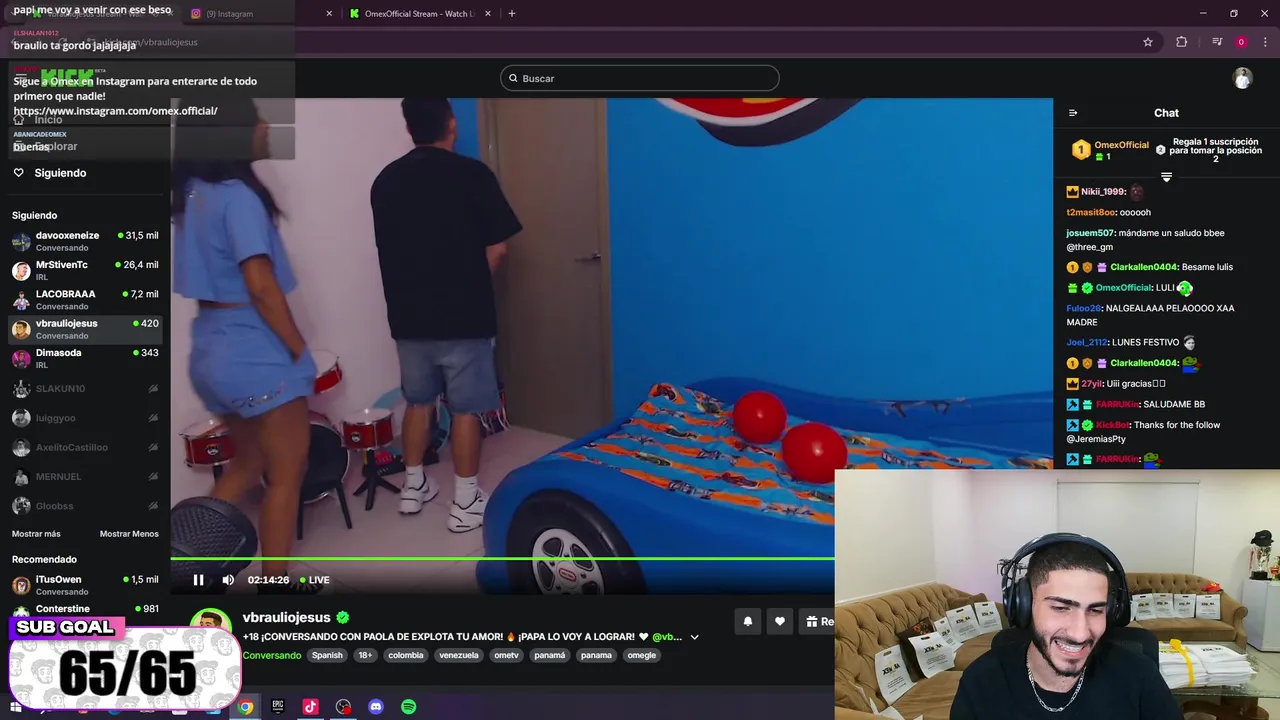Image resolution: width=1280 pixels, height=720 pixels.
Task: Toggle follow heart for vbrauliojesus
Action: 780,621
